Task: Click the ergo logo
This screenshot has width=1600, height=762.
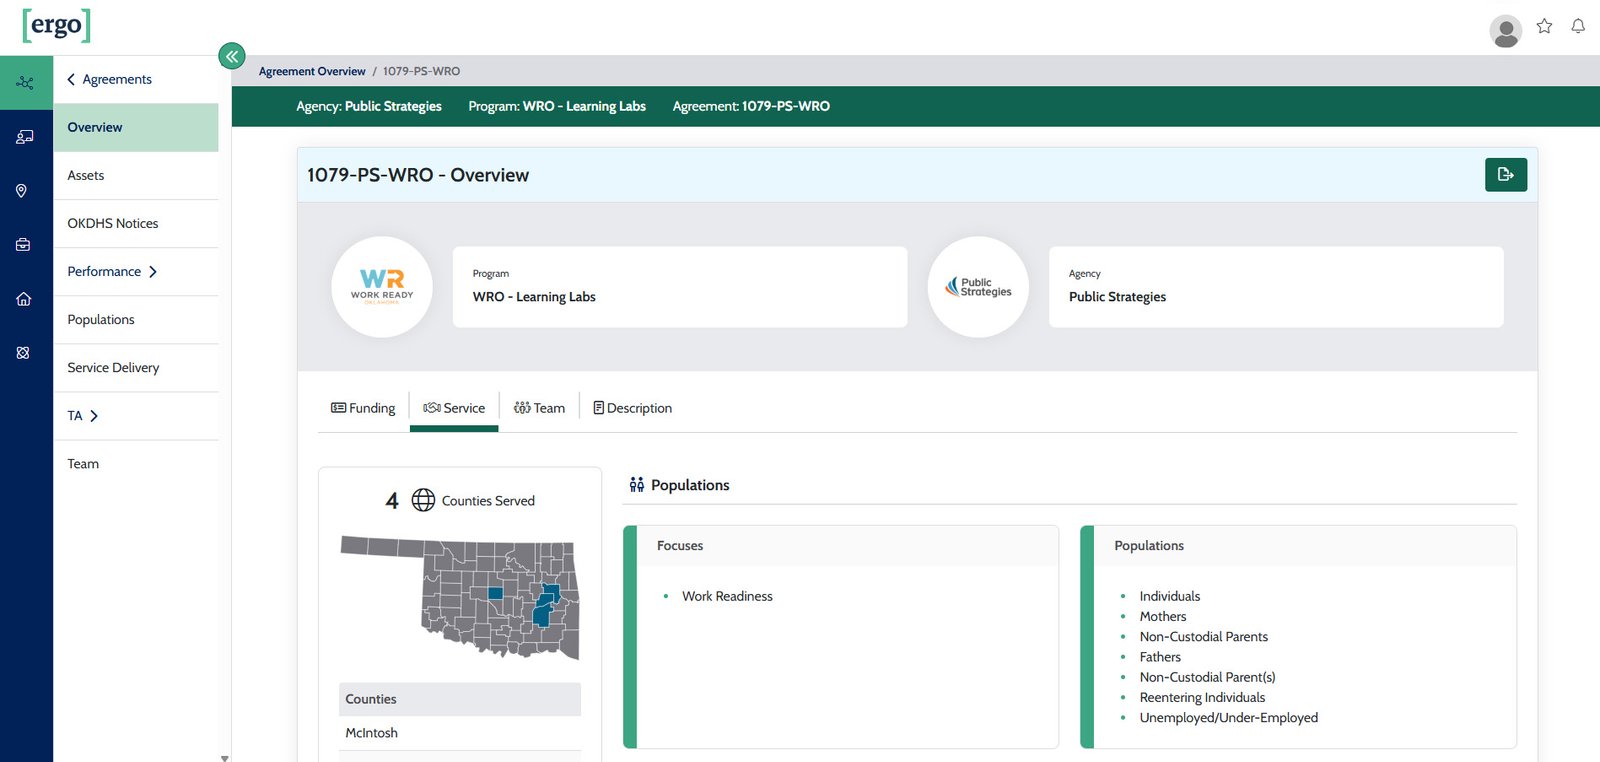Action: pos(57,25)
